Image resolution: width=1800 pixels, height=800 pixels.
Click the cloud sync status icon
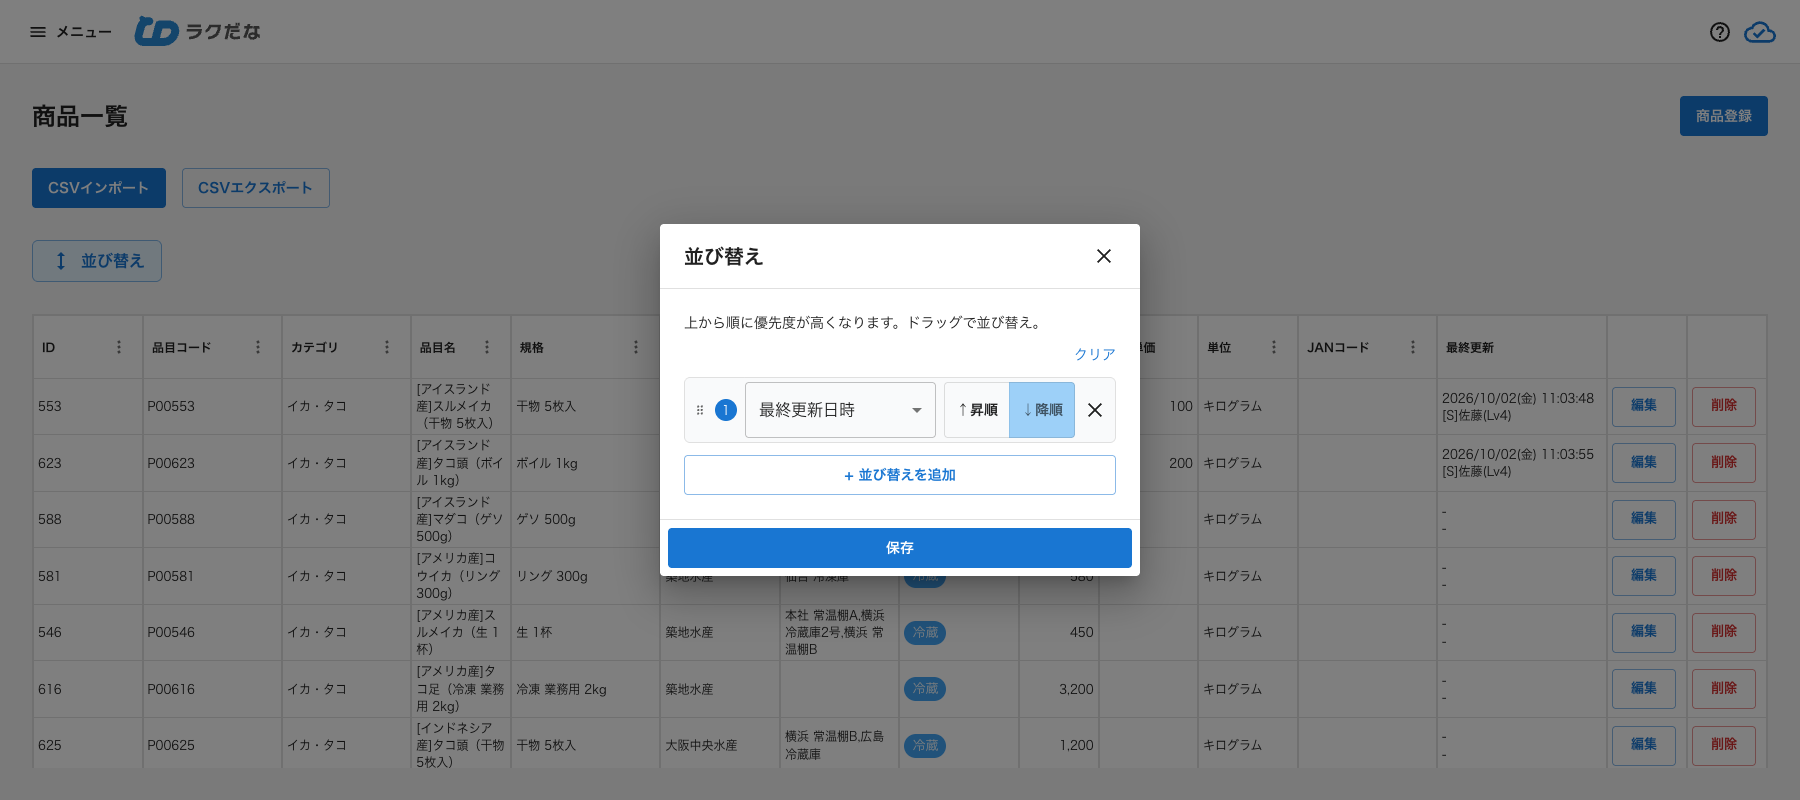(x=1760, y=32)
